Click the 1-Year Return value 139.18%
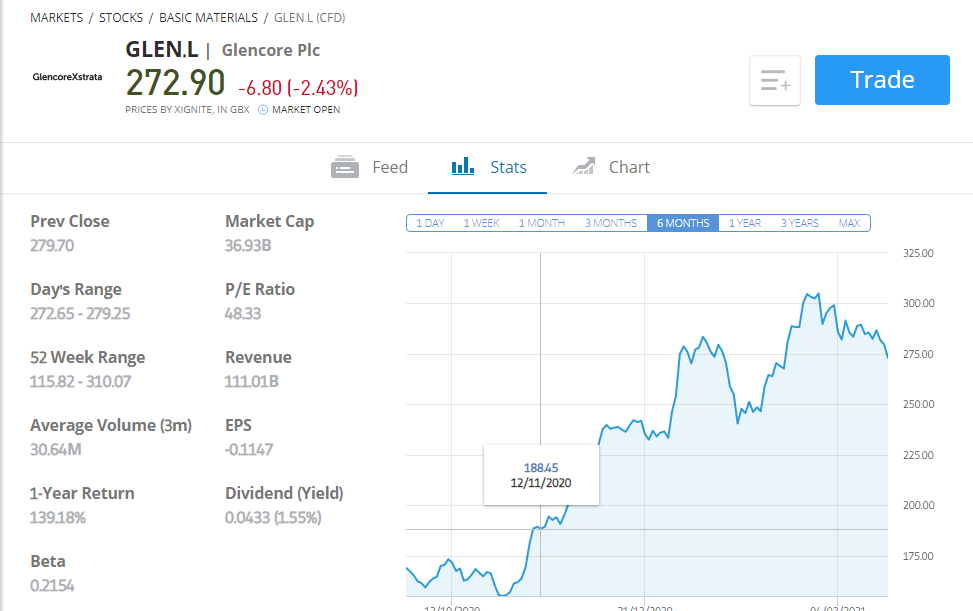 pos(58,518)
